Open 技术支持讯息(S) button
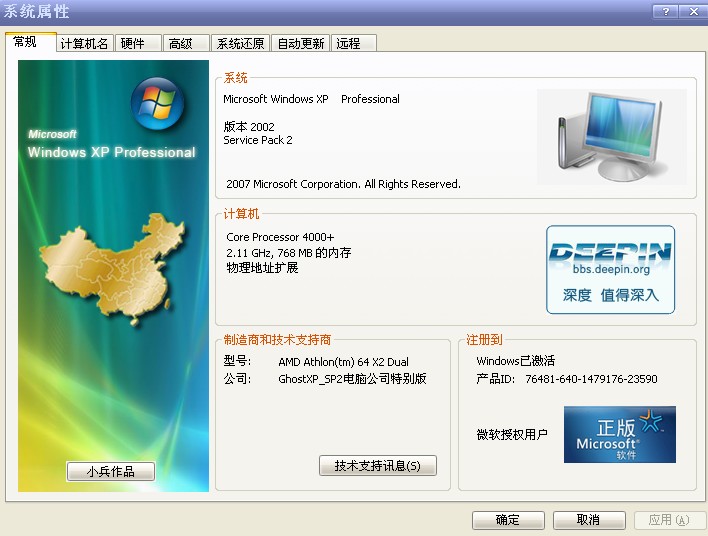The image size is (708, 536). pos(377,466)
